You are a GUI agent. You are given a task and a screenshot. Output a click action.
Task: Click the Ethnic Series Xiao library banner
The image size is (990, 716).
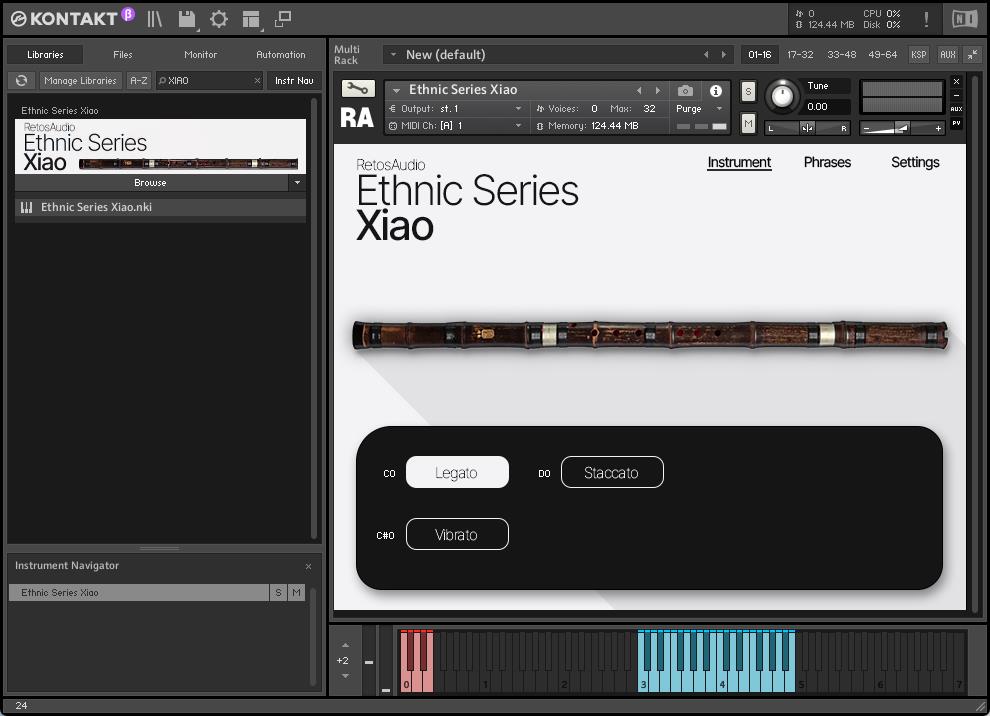[x=160, y=146]
